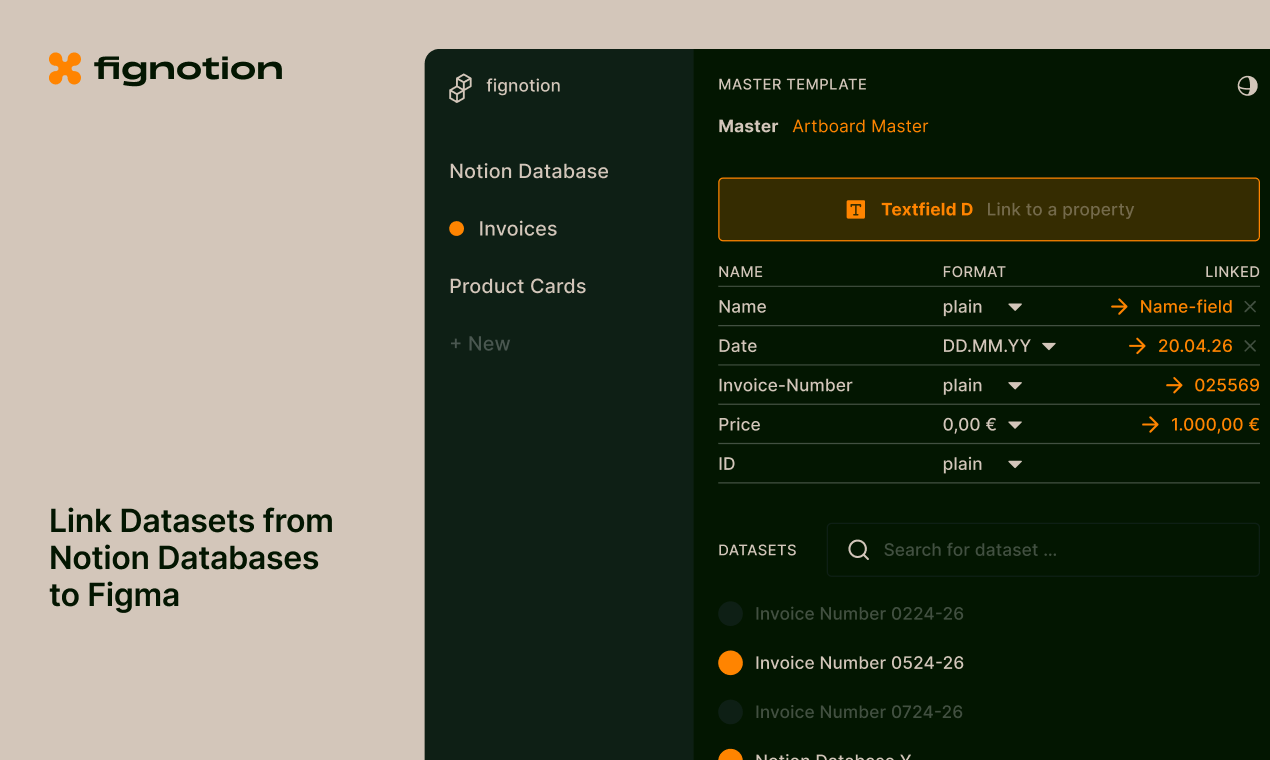This screenshot has width=1270, height=760.
Task: Click the DATASETS section label
Action: point(757,550)
